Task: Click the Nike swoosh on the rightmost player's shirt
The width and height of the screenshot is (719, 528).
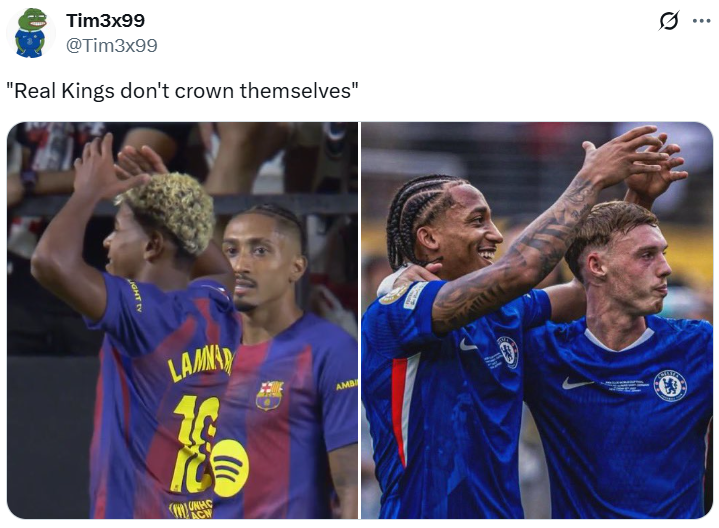Action: pos(577,383)
